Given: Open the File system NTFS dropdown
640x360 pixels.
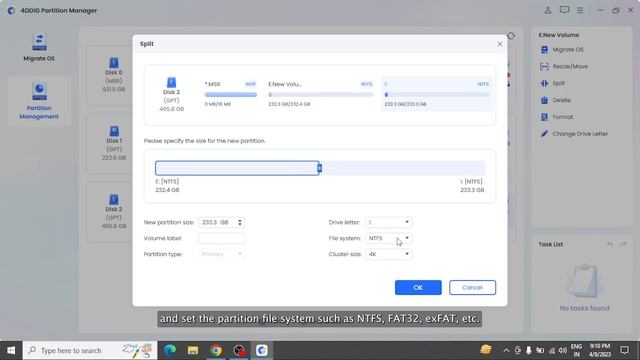Looking at the screenshot, I should click(x=388, y=238).
